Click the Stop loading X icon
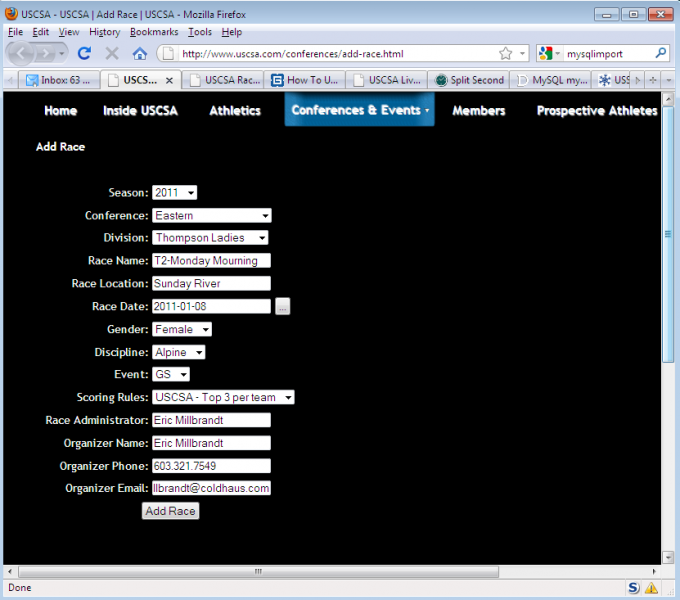 click(x=112, y=53)
